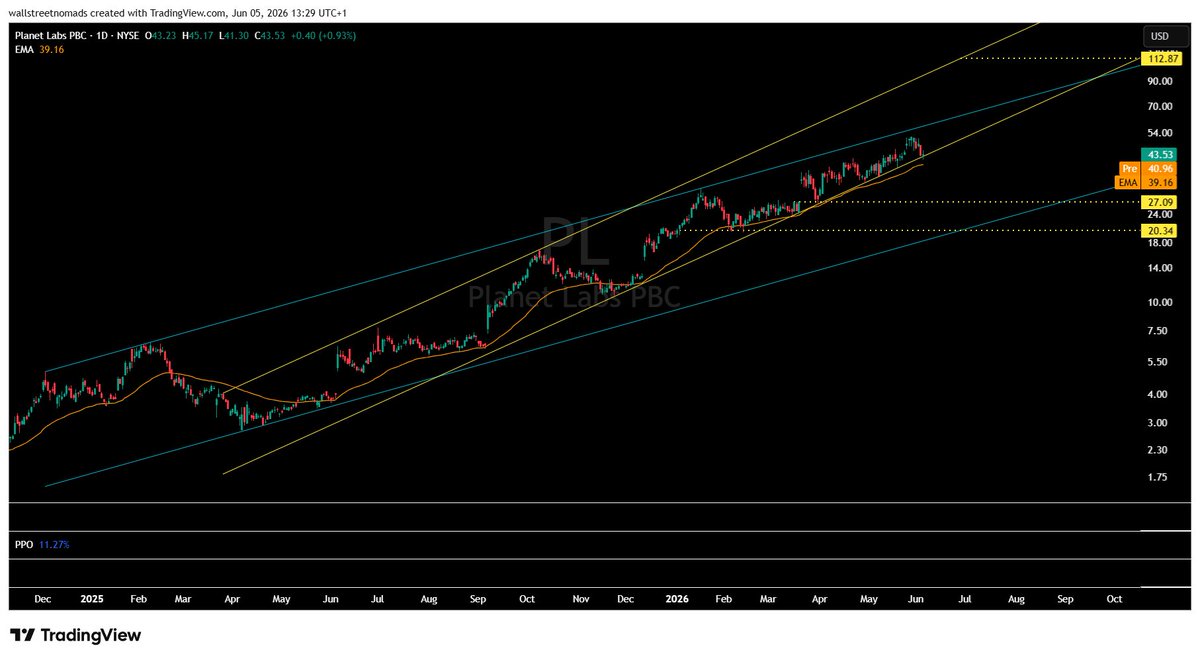Viewport: 1200px width, 660px height.
Task: Click the open value O43.23
Action: (x=161, y=36)
